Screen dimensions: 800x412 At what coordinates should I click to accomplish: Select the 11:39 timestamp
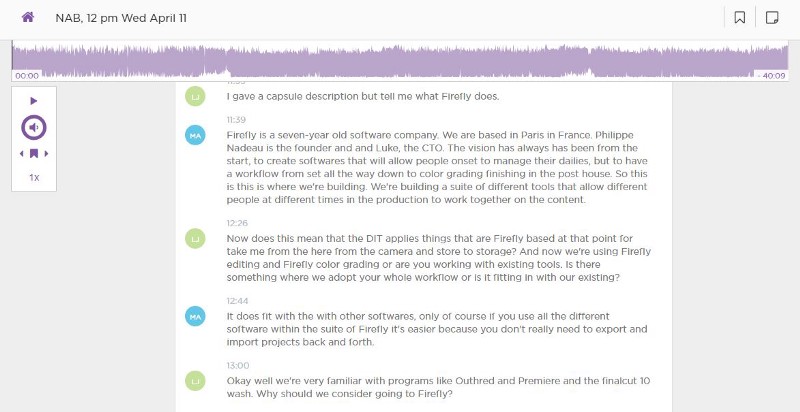click(x=236, y=120)
